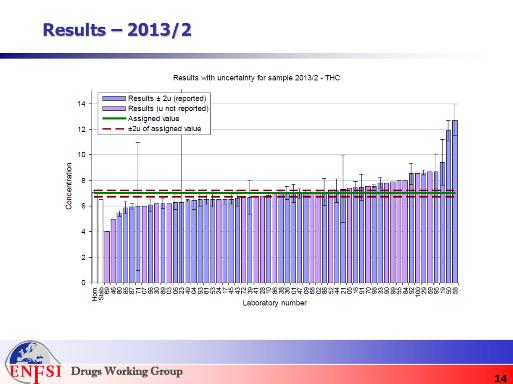513x384 pixels.
Task: Click y-axis tick value 0
Action: pos(83,283)
